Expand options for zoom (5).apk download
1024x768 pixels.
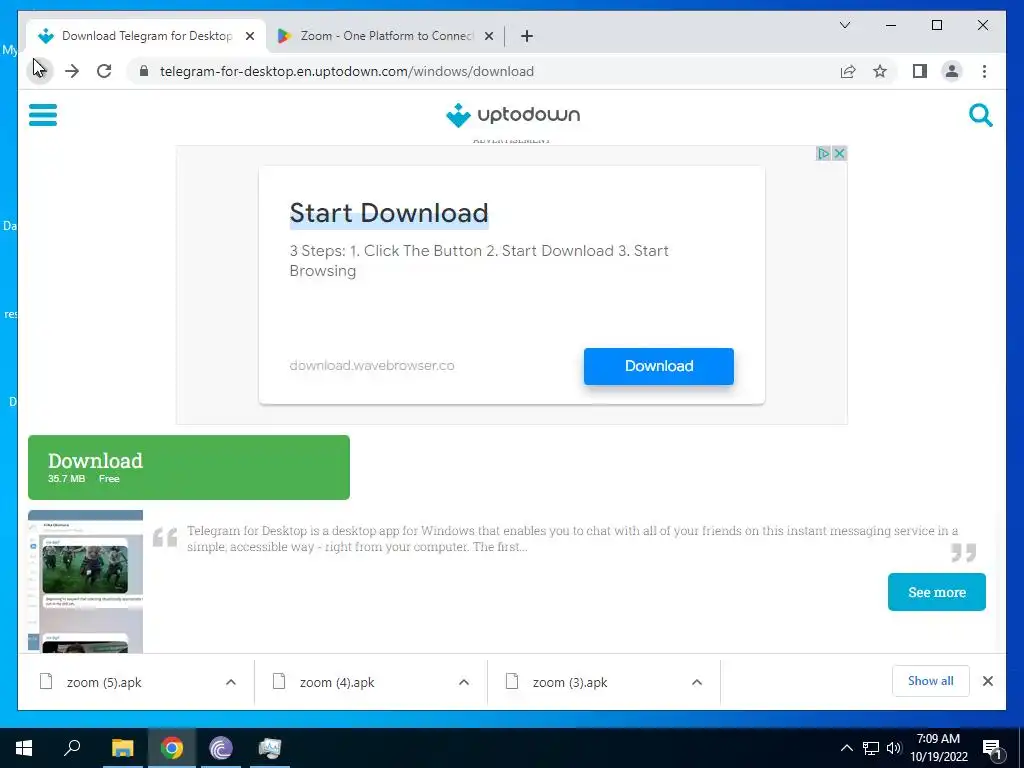pyautogui.click(x=231, y=682)
